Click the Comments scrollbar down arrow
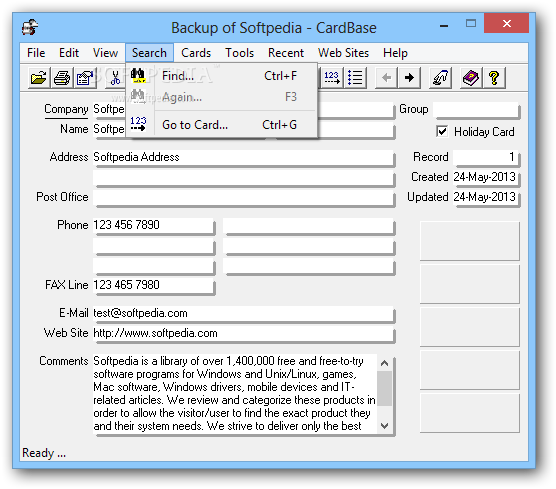Viewport: 556px width, 489px height. [x=384, y=425]
